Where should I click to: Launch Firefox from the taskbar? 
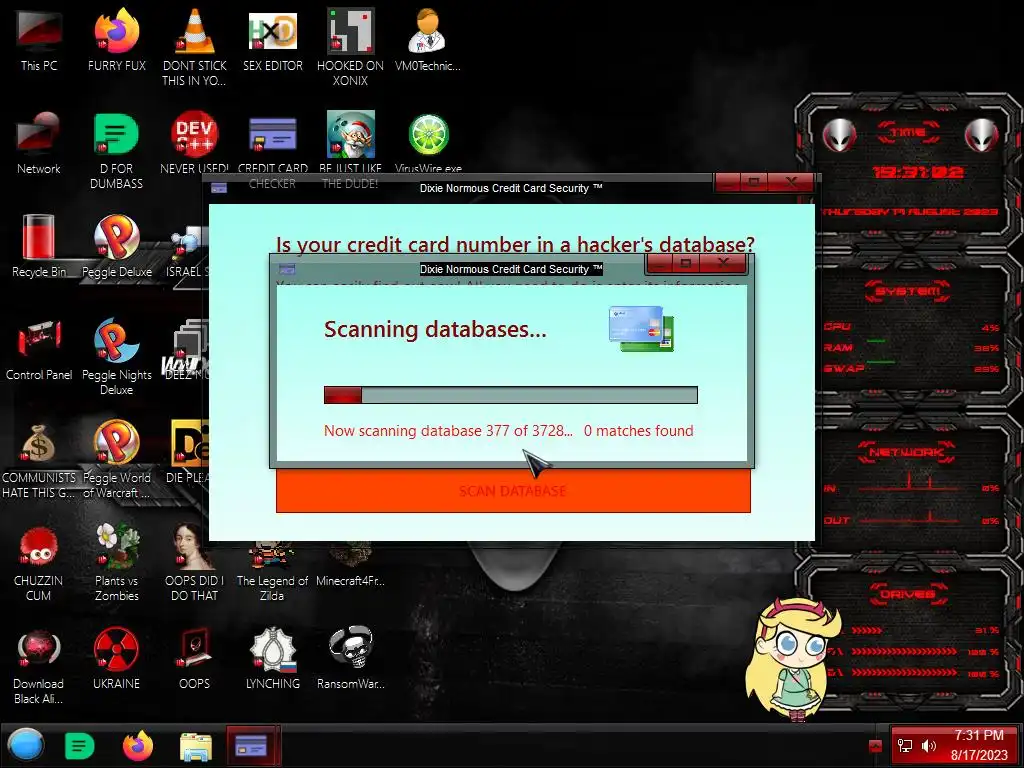point(138,746)
